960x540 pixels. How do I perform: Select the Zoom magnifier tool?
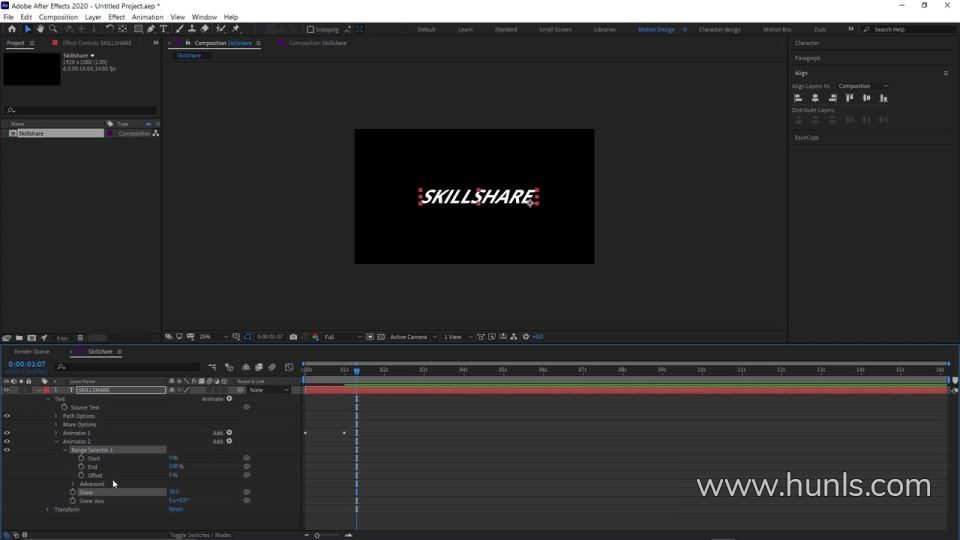pos(53,29)
